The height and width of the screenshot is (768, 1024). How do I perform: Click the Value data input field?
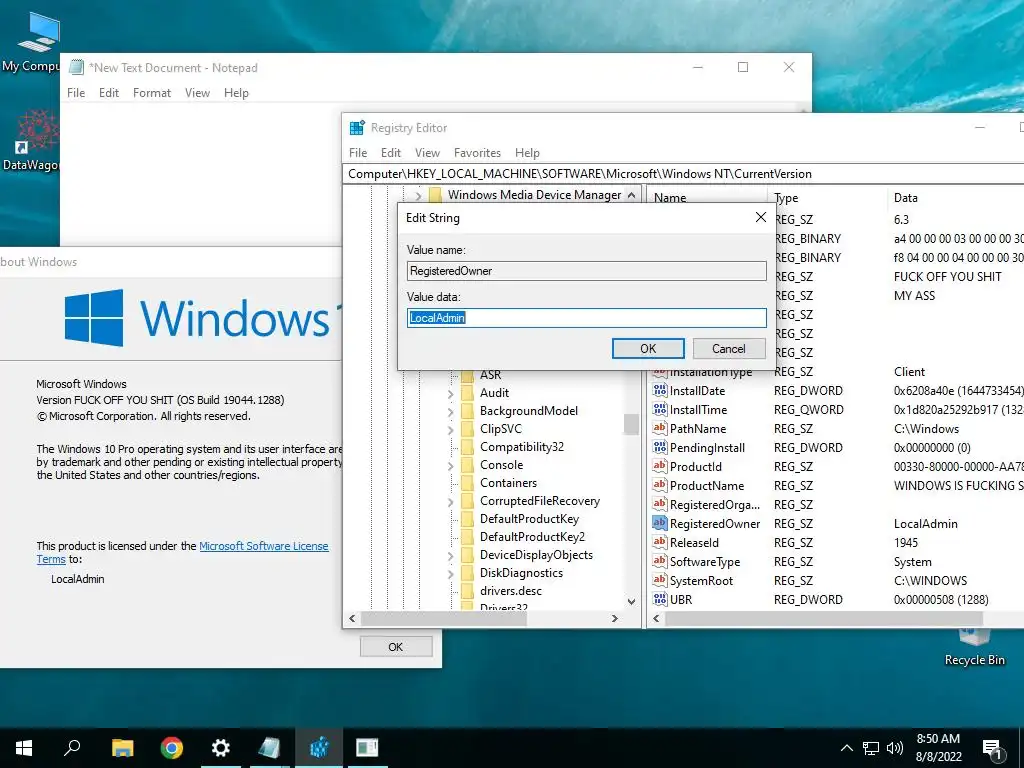[586, 318]
